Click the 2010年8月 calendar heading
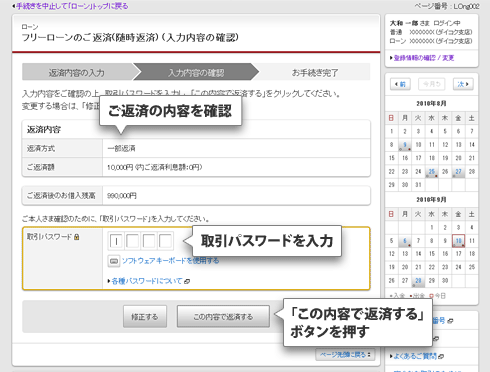The height and width of the screenshot is (372, 490). point(431,104)
